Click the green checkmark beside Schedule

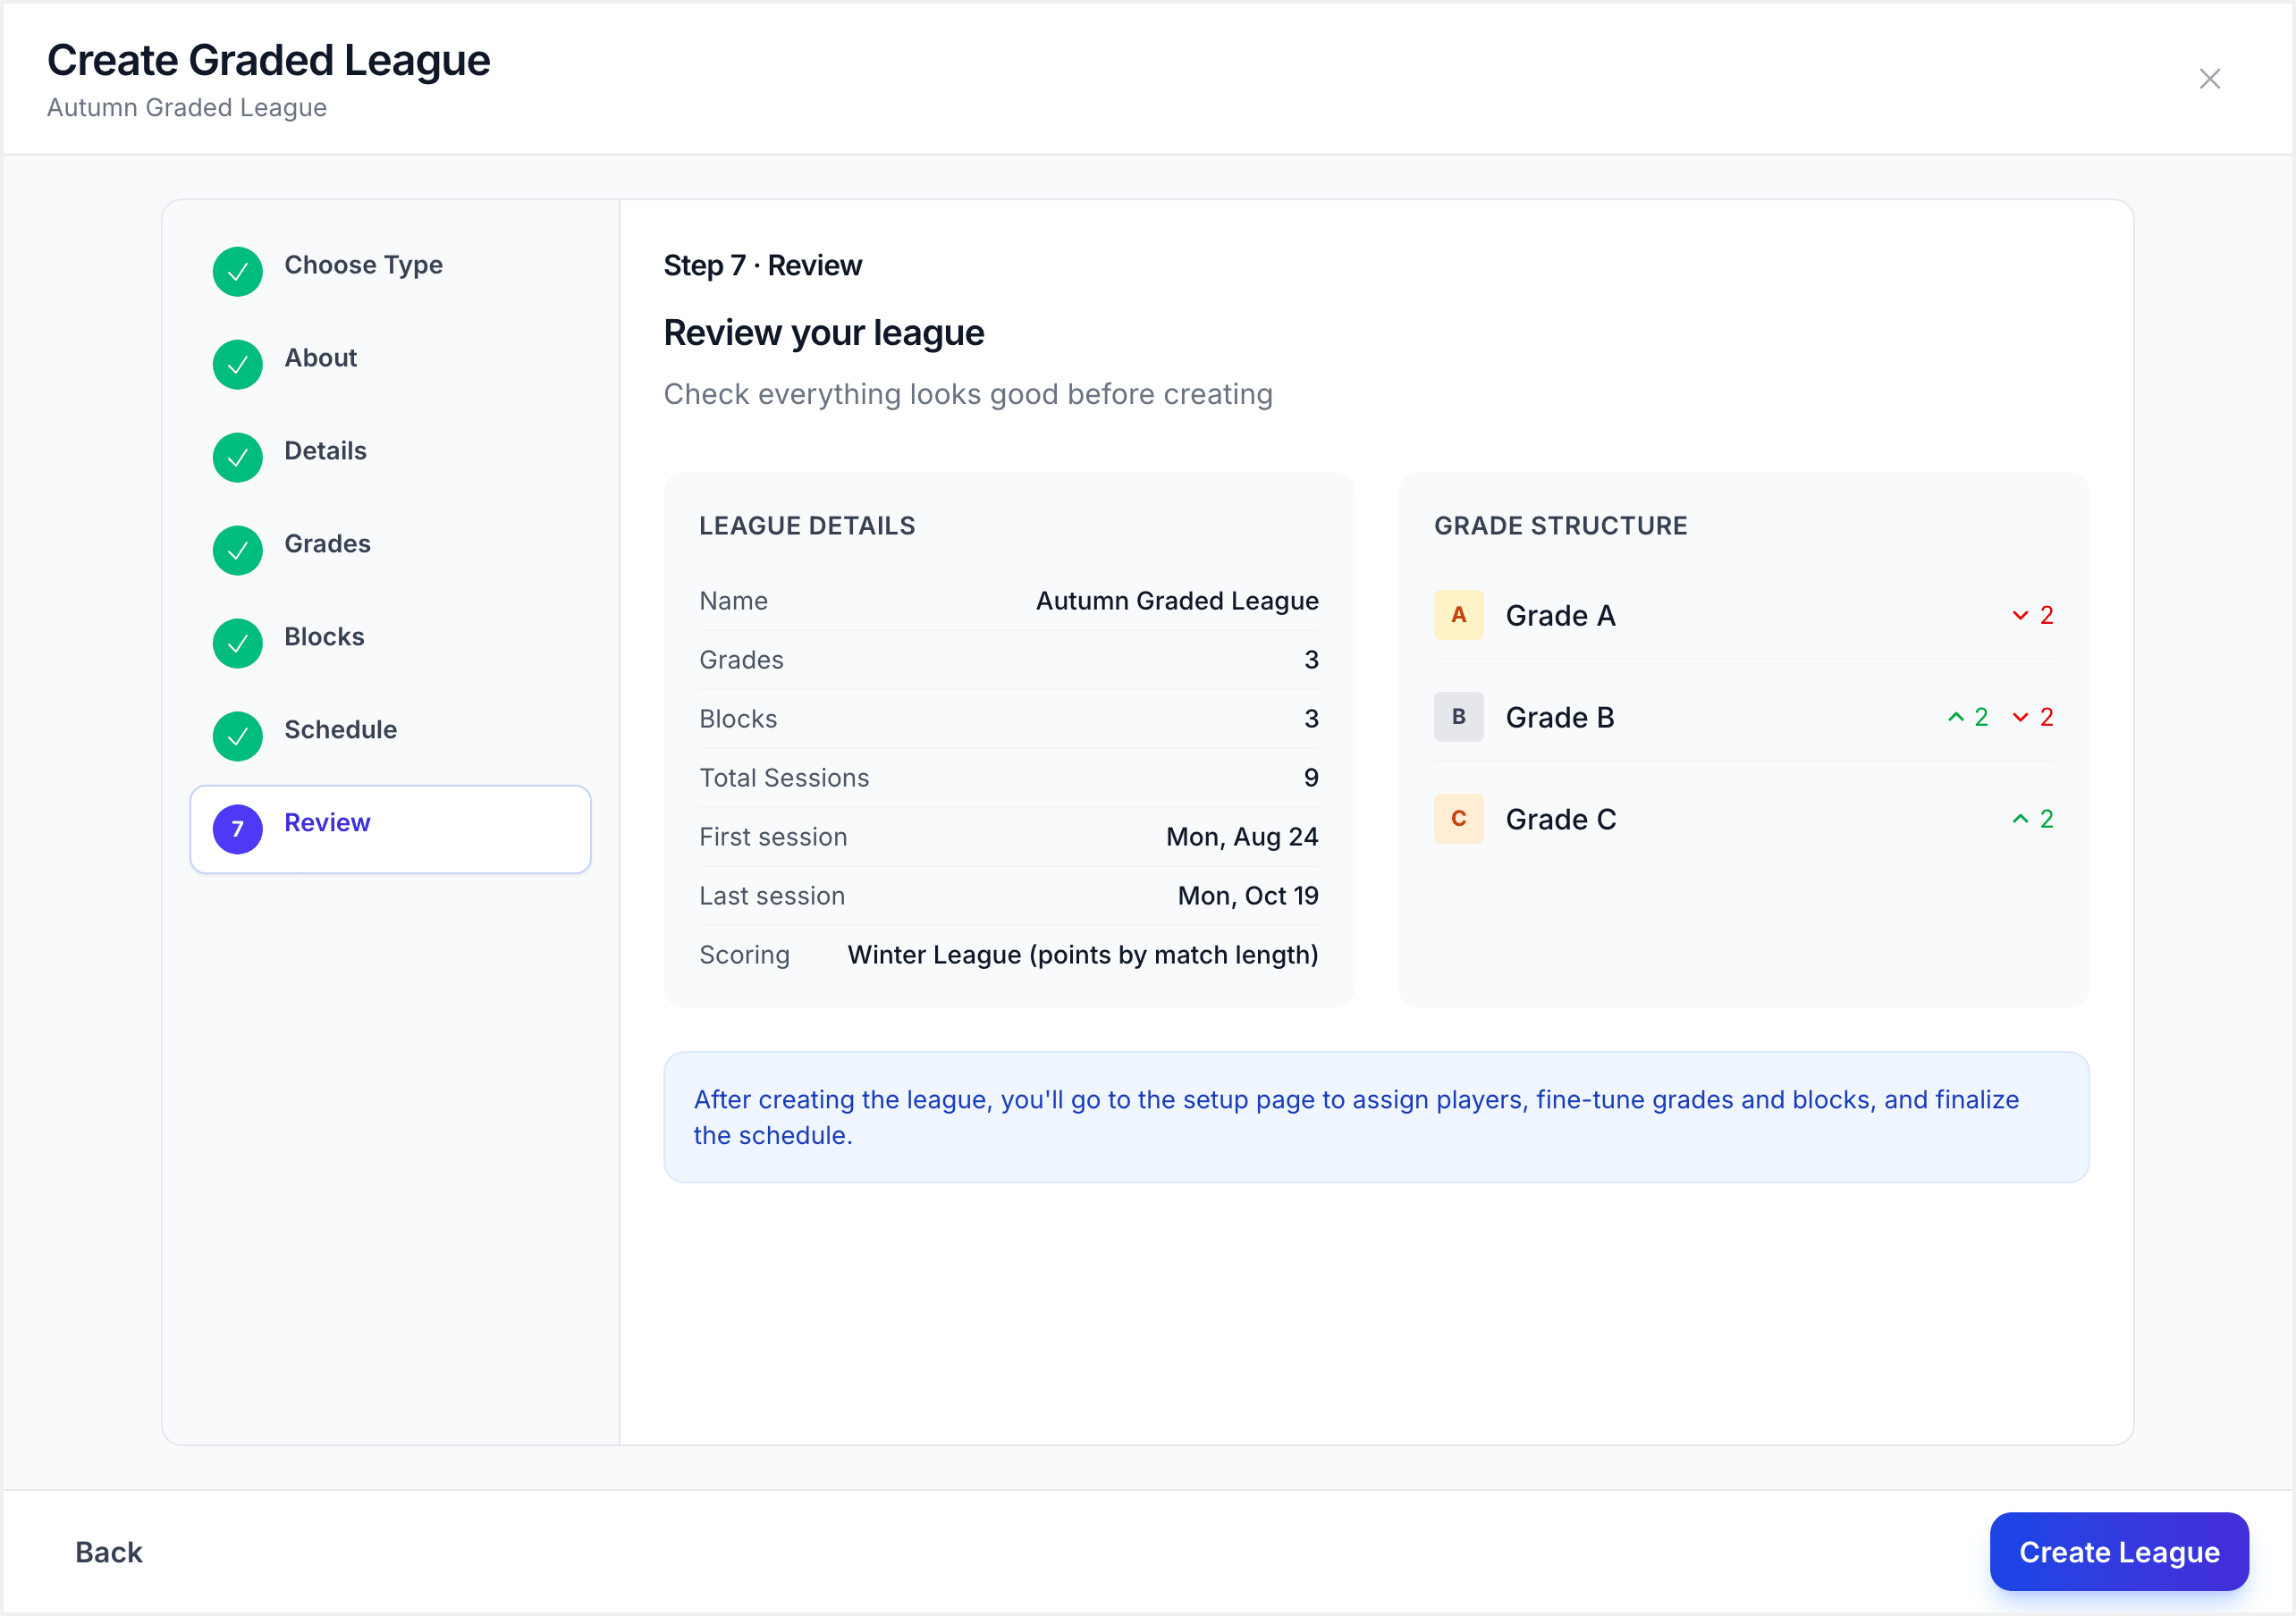point(237,736)
